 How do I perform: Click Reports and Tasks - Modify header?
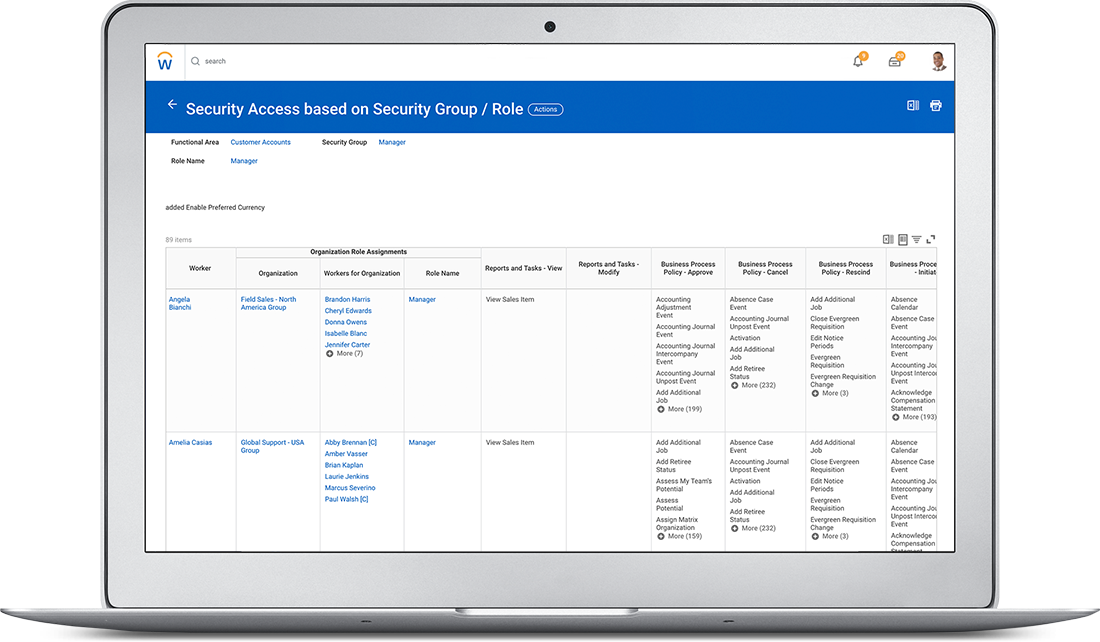click(x=609, y=268)
